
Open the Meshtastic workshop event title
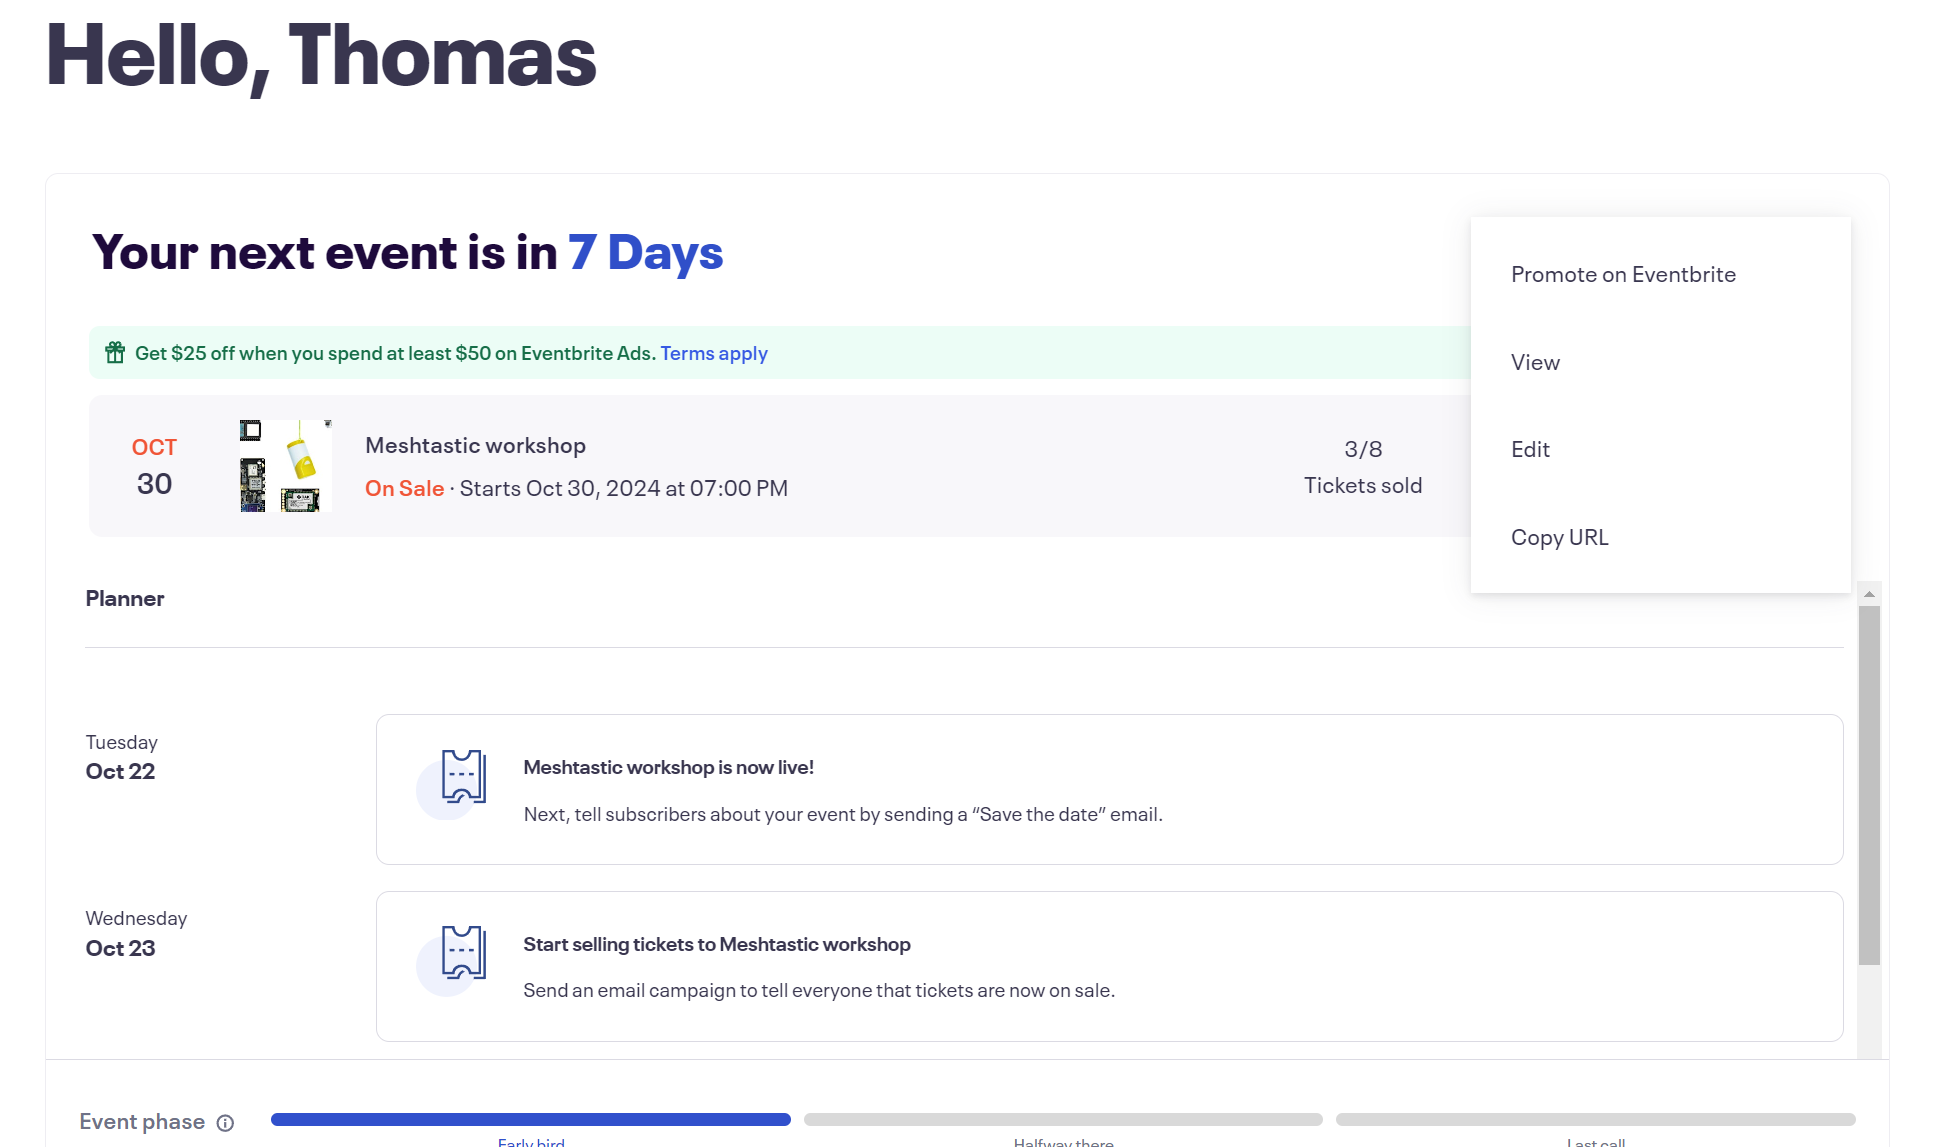click(x=475, y=445)
